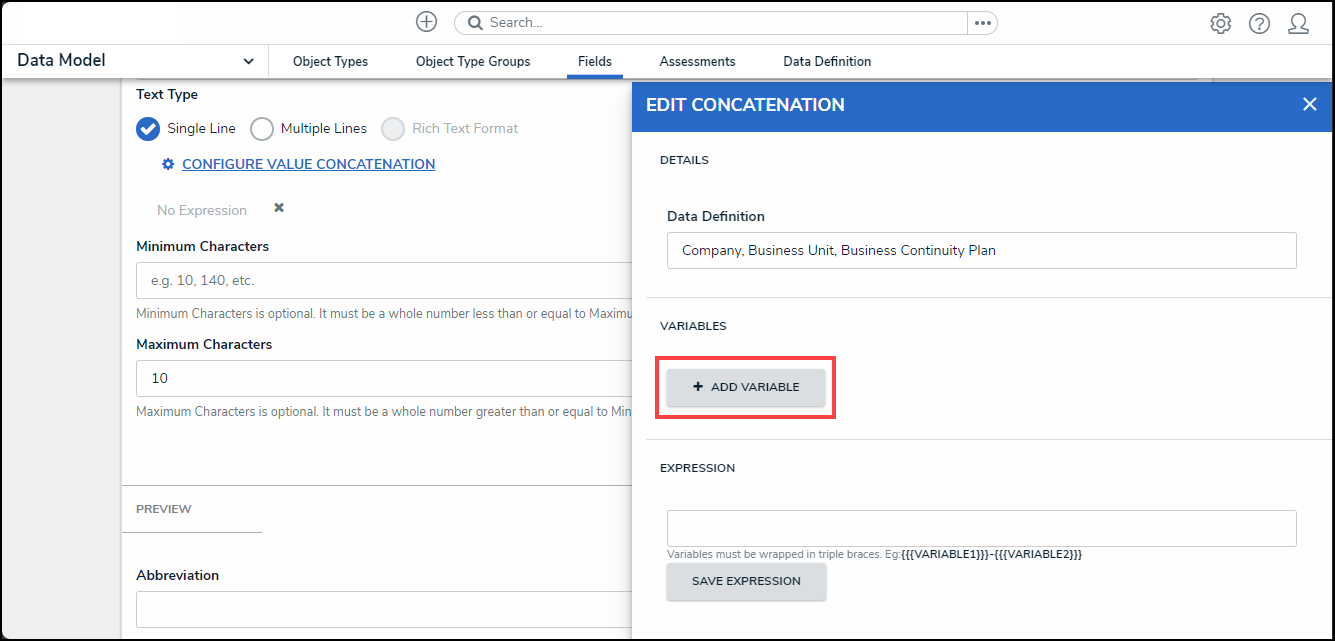
Task: Open the Object Type Groups tab
Action: 473,62
